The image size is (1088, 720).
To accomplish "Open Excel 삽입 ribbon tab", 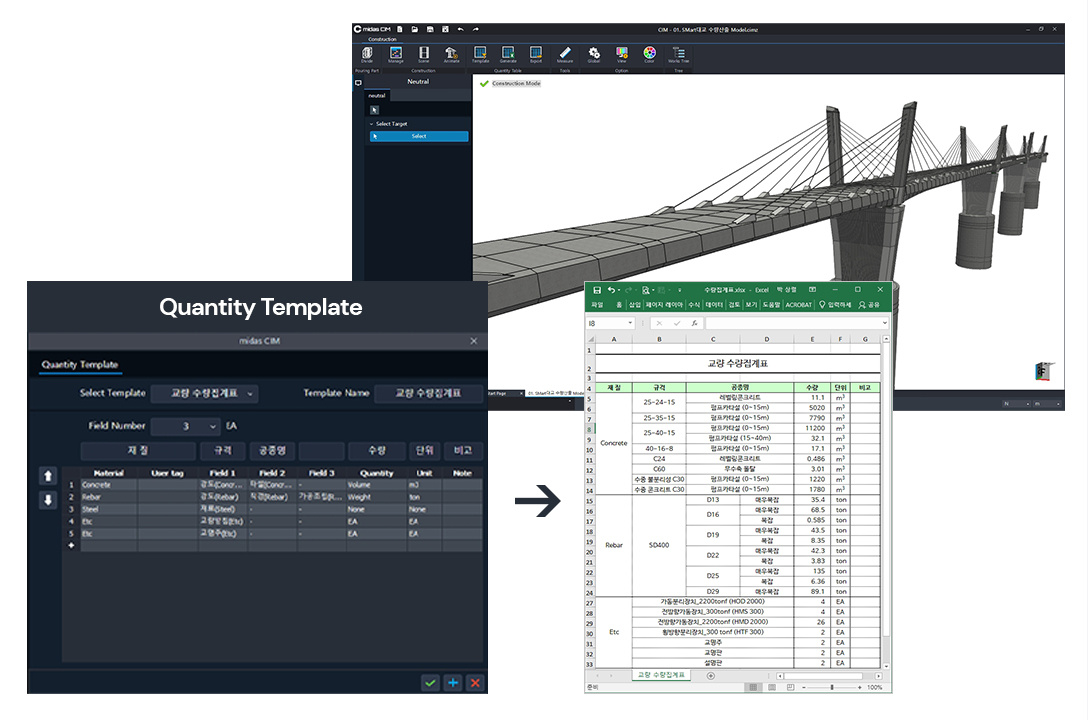I will (x=635, y=305).
